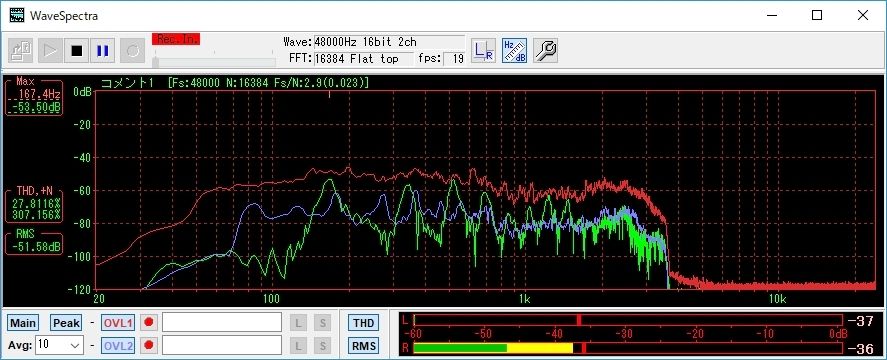Stop recording with the black square button
This screenshot has height=360, width=887.
(76, 50)
